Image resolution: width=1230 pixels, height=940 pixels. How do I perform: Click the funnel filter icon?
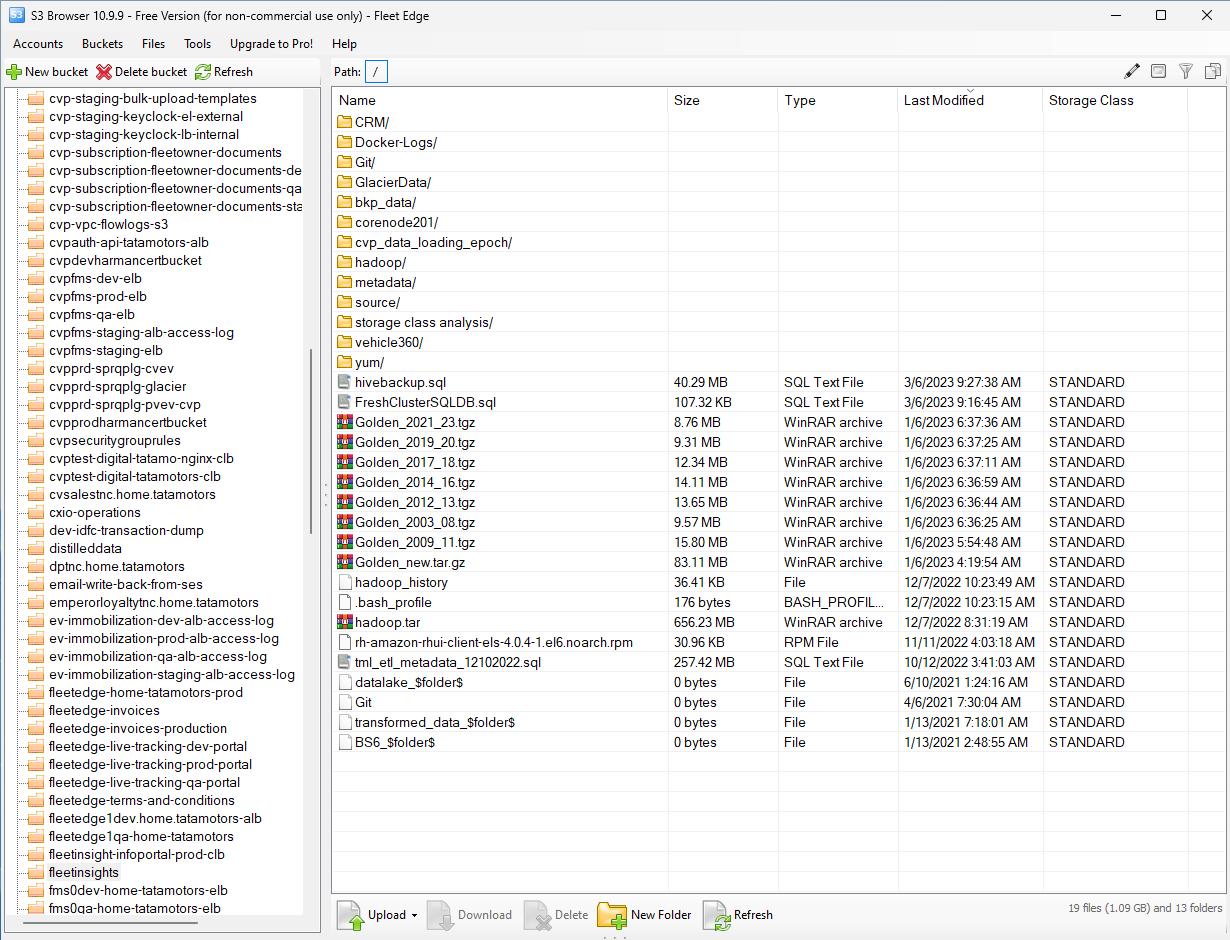(x=1186, y=71)
